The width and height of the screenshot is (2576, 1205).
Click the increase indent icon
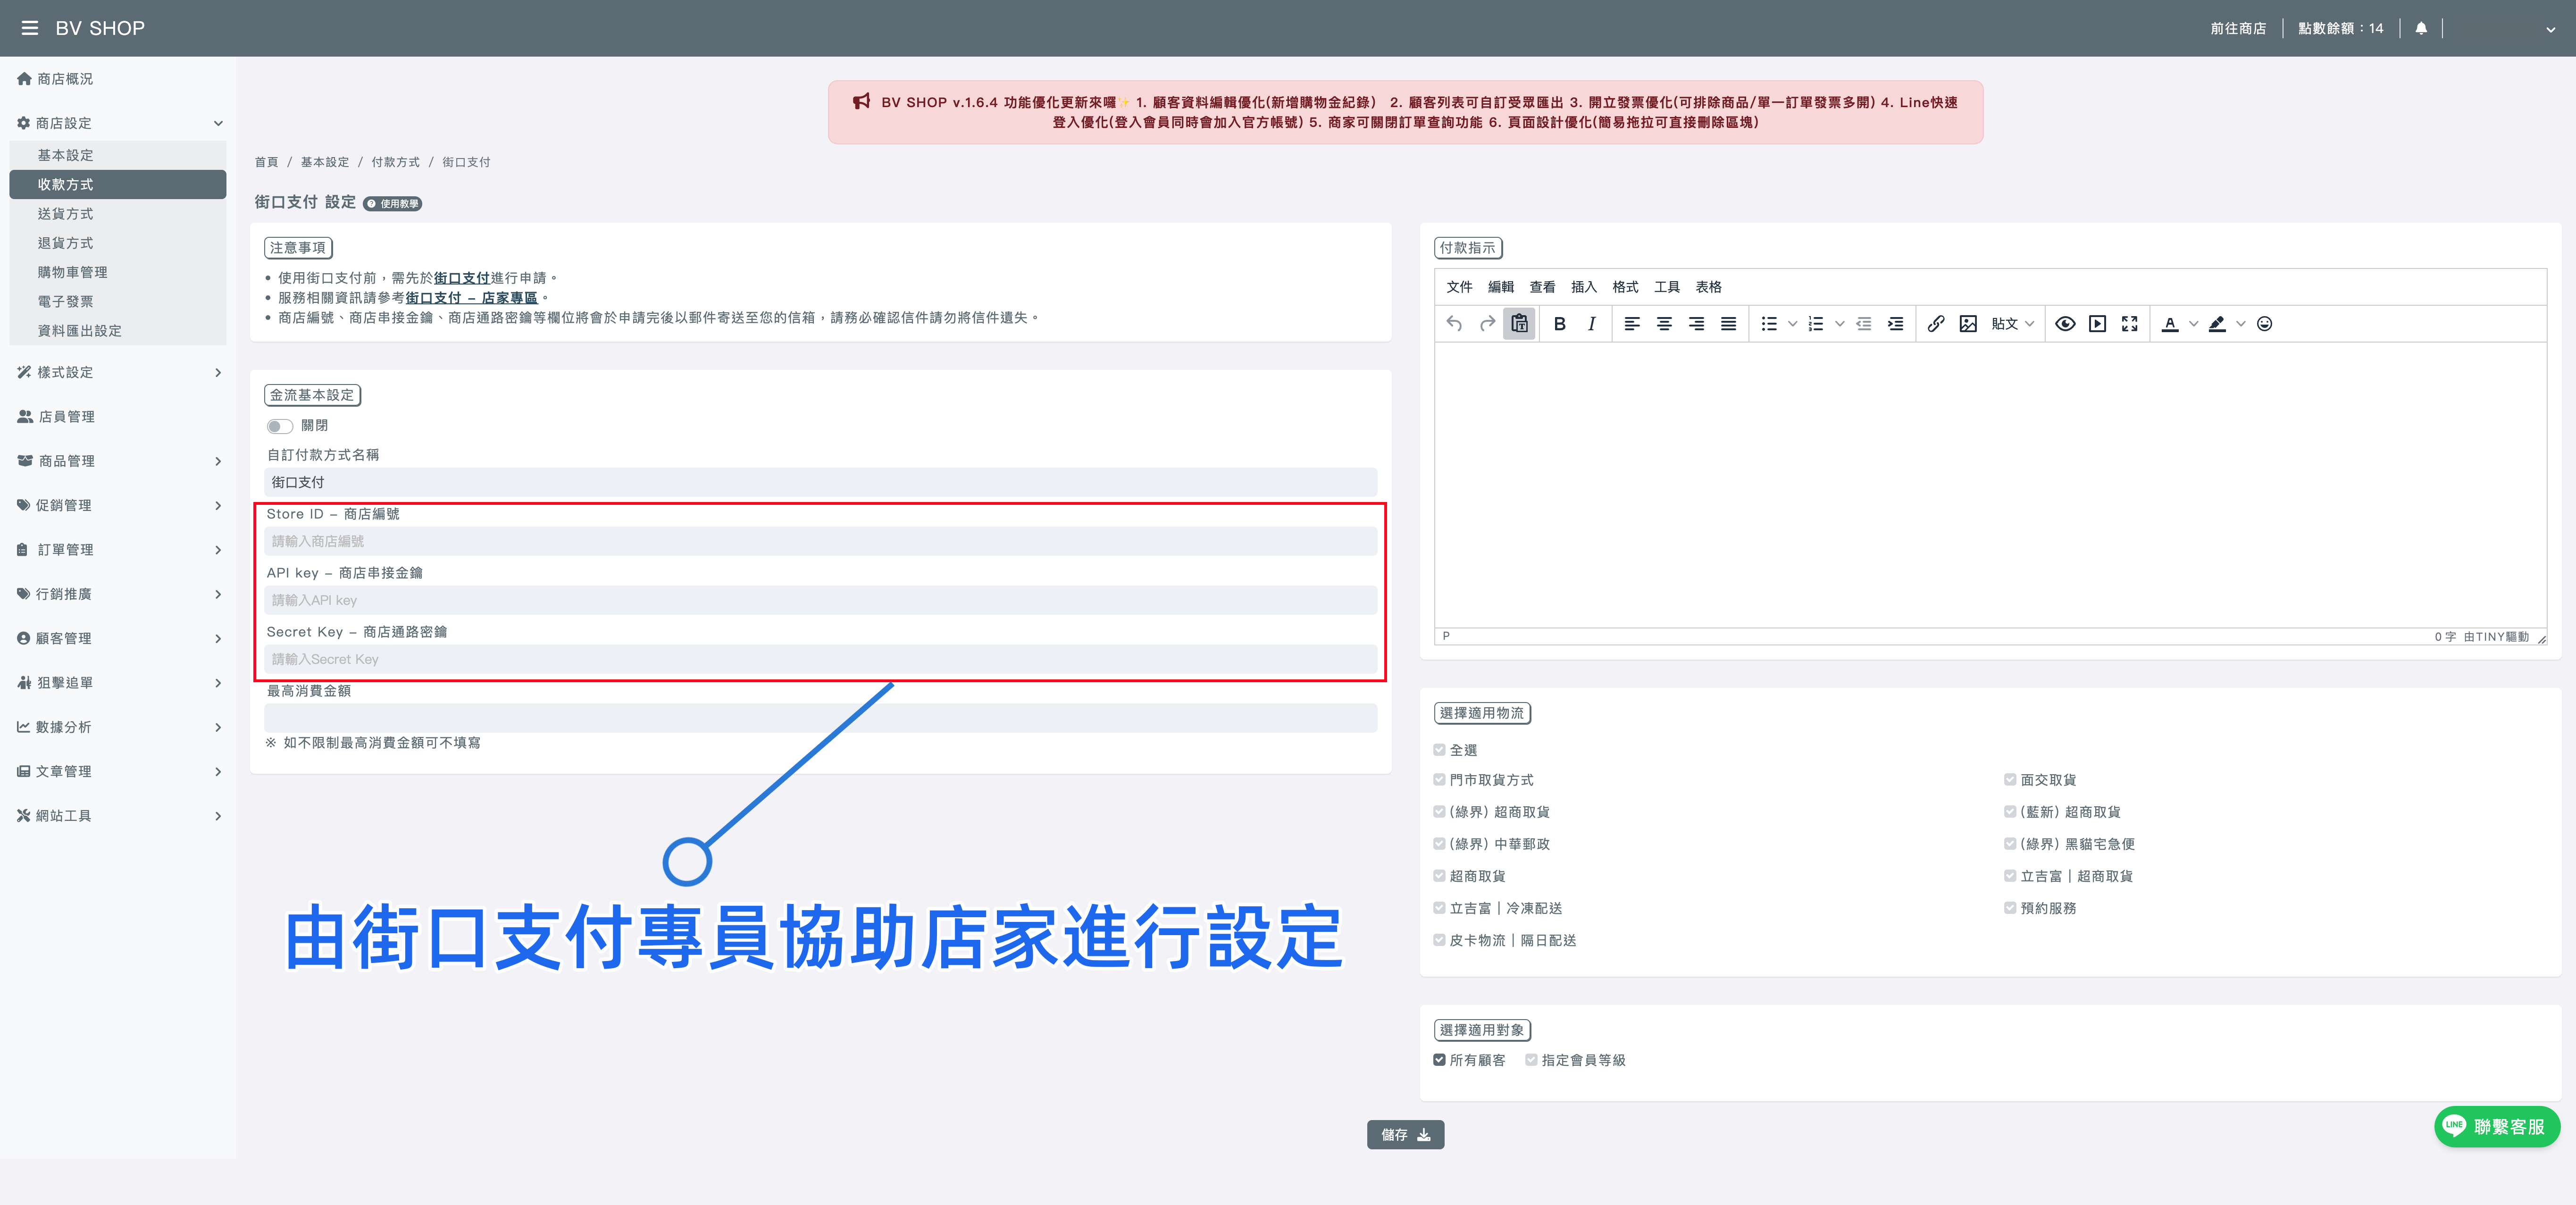1895,323
